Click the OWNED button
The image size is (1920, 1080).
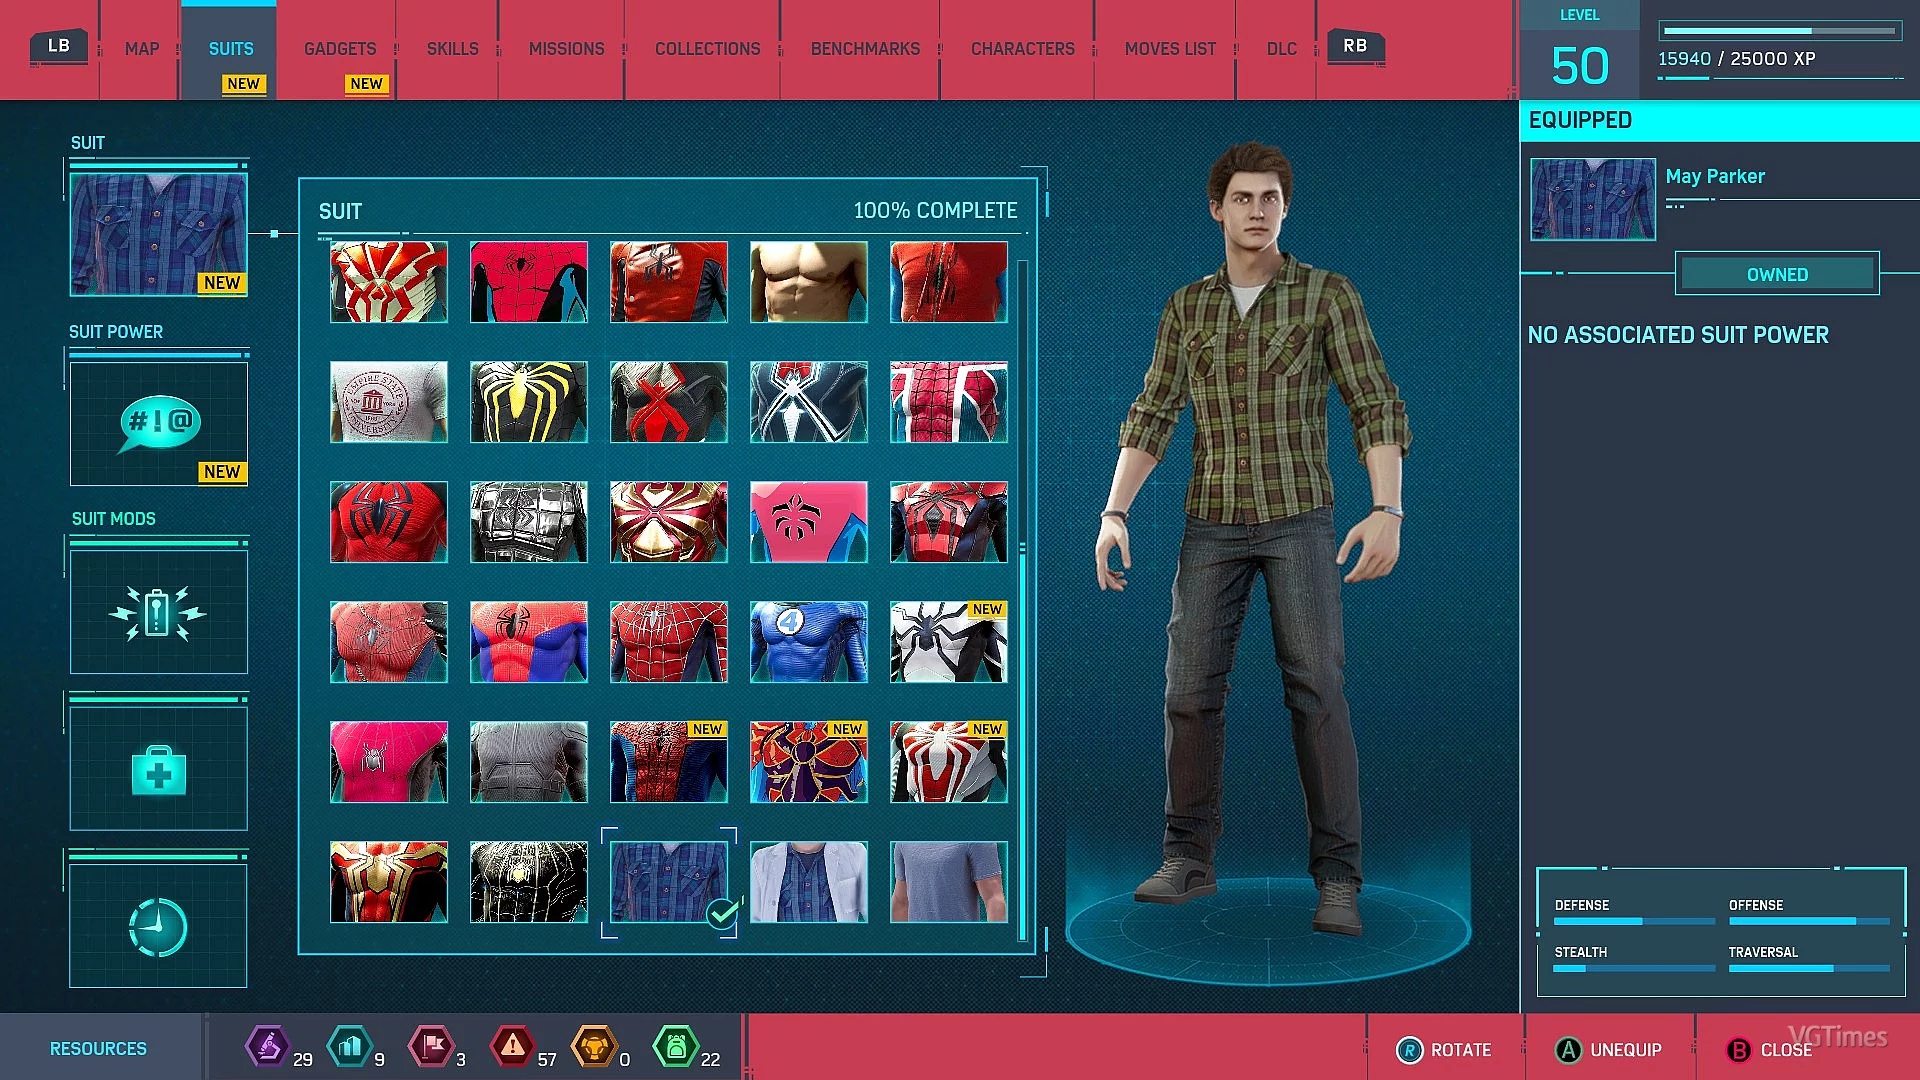click(x=1777, y=274)
